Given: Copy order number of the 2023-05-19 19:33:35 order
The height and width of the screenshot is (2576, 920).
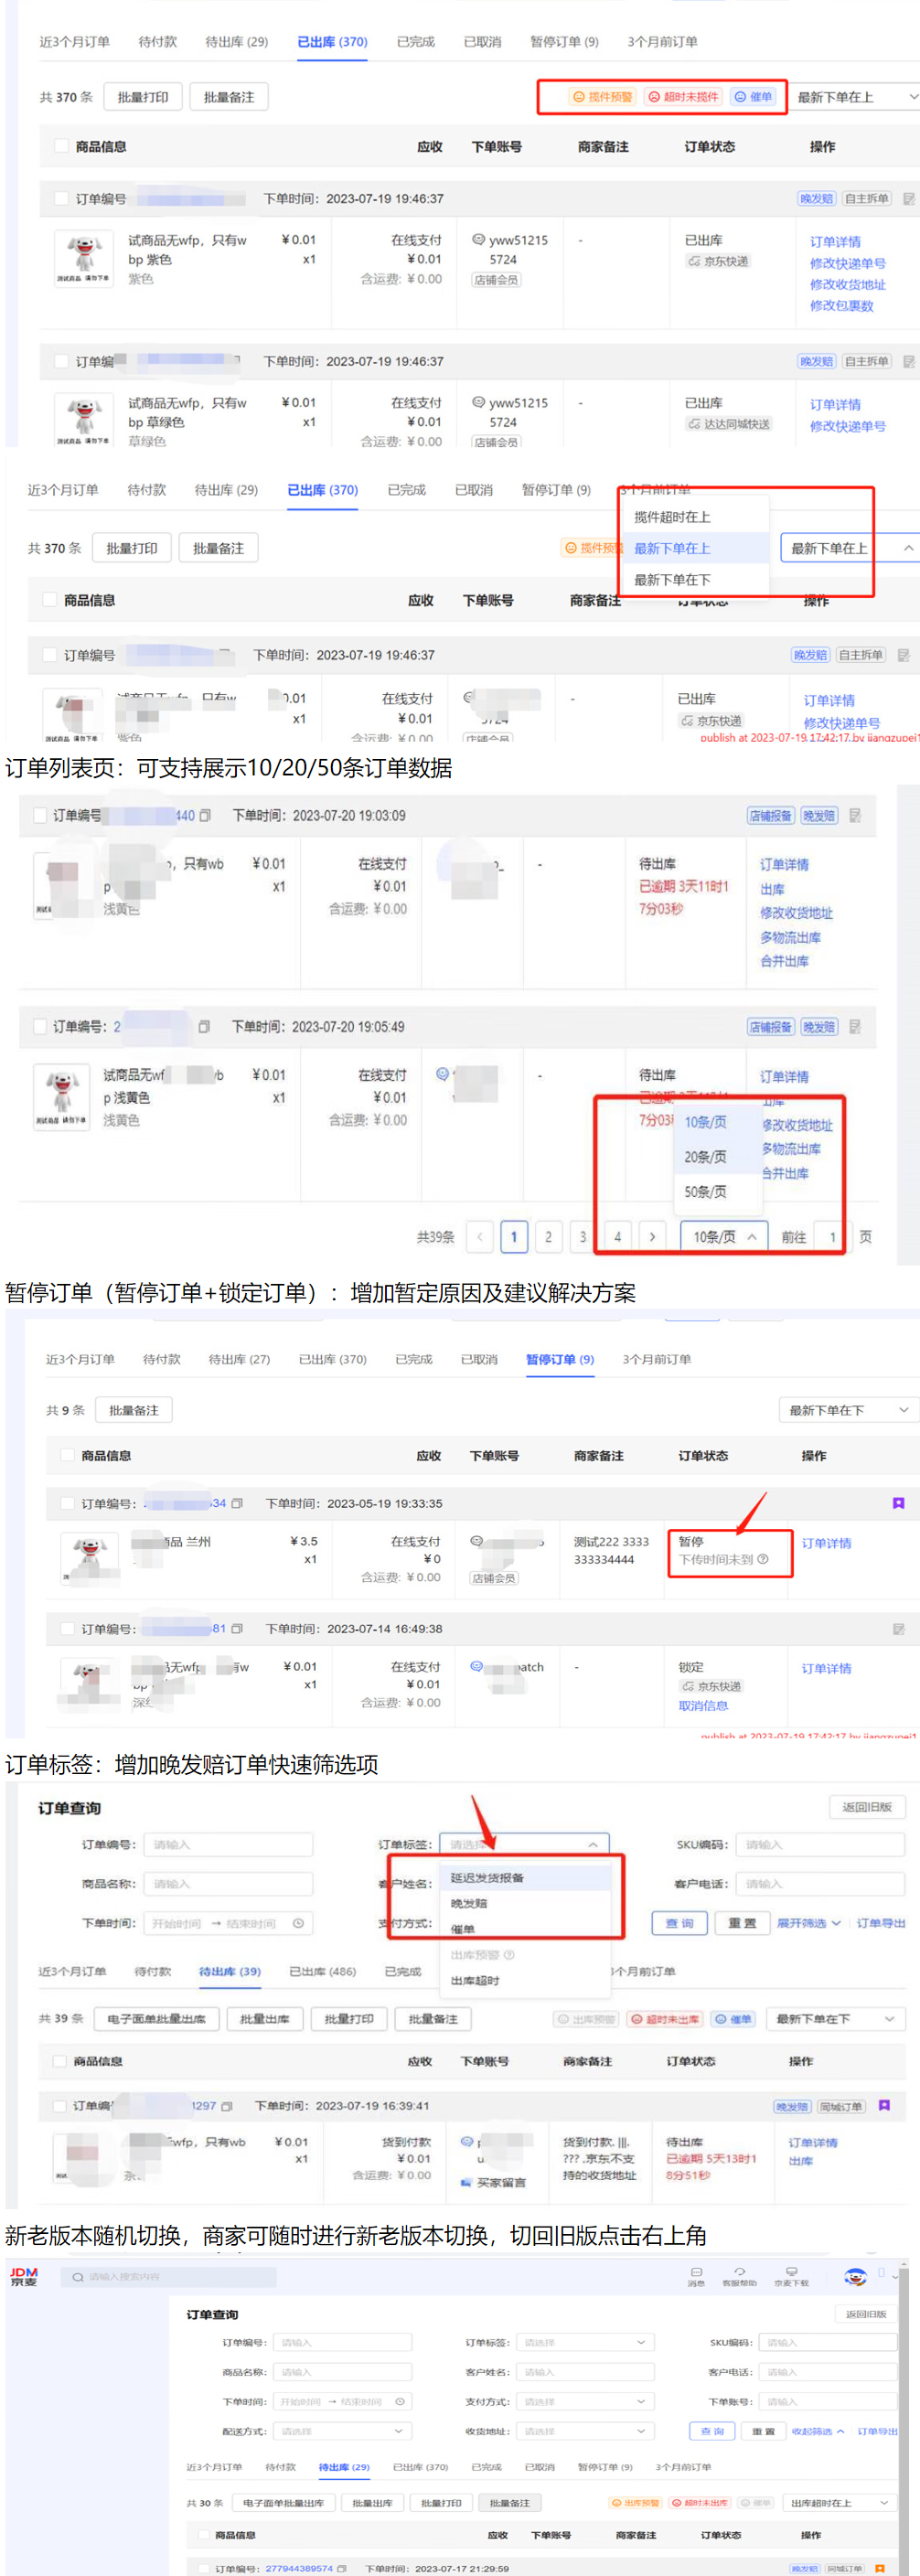Looking at the screenshot, I should coord(237,1503).
